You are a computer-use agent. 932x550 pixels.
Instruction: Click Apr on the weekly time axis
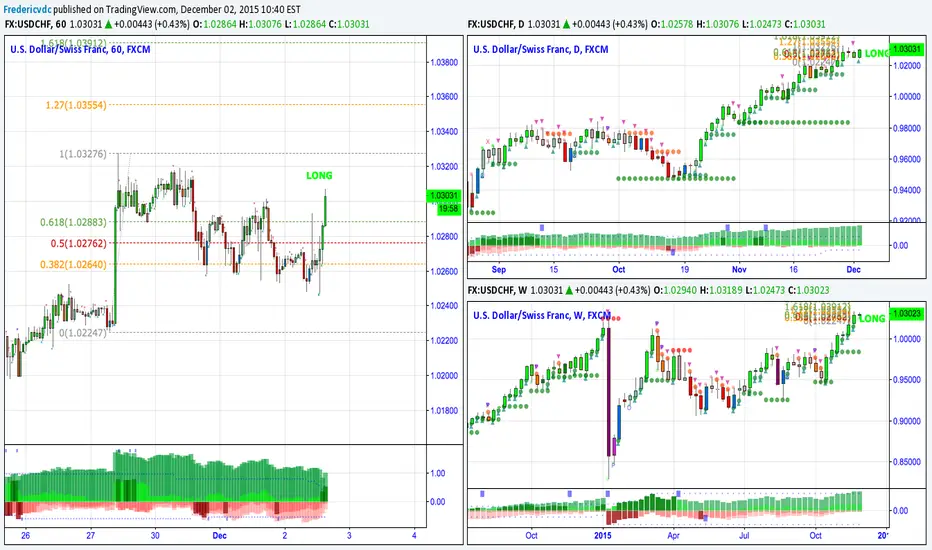673,536
